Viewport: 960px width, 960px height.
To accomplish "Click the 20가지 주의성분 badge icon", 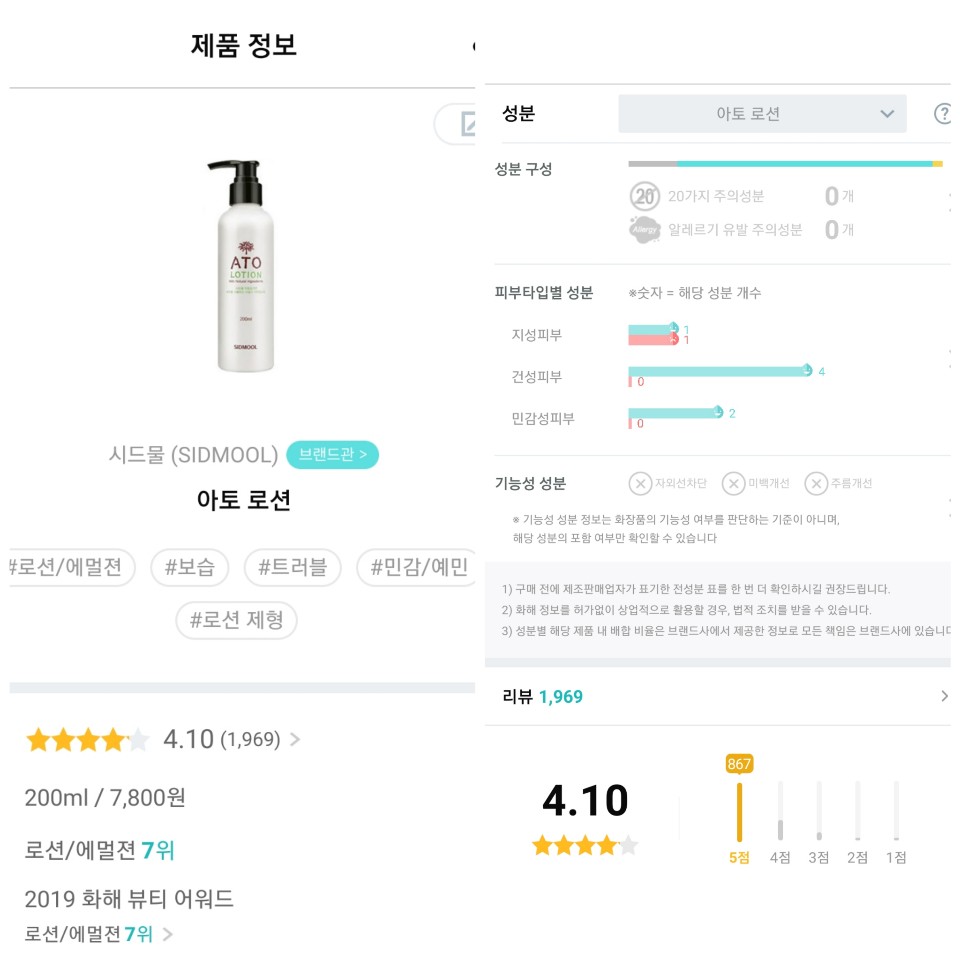I will tap(644, 196).
